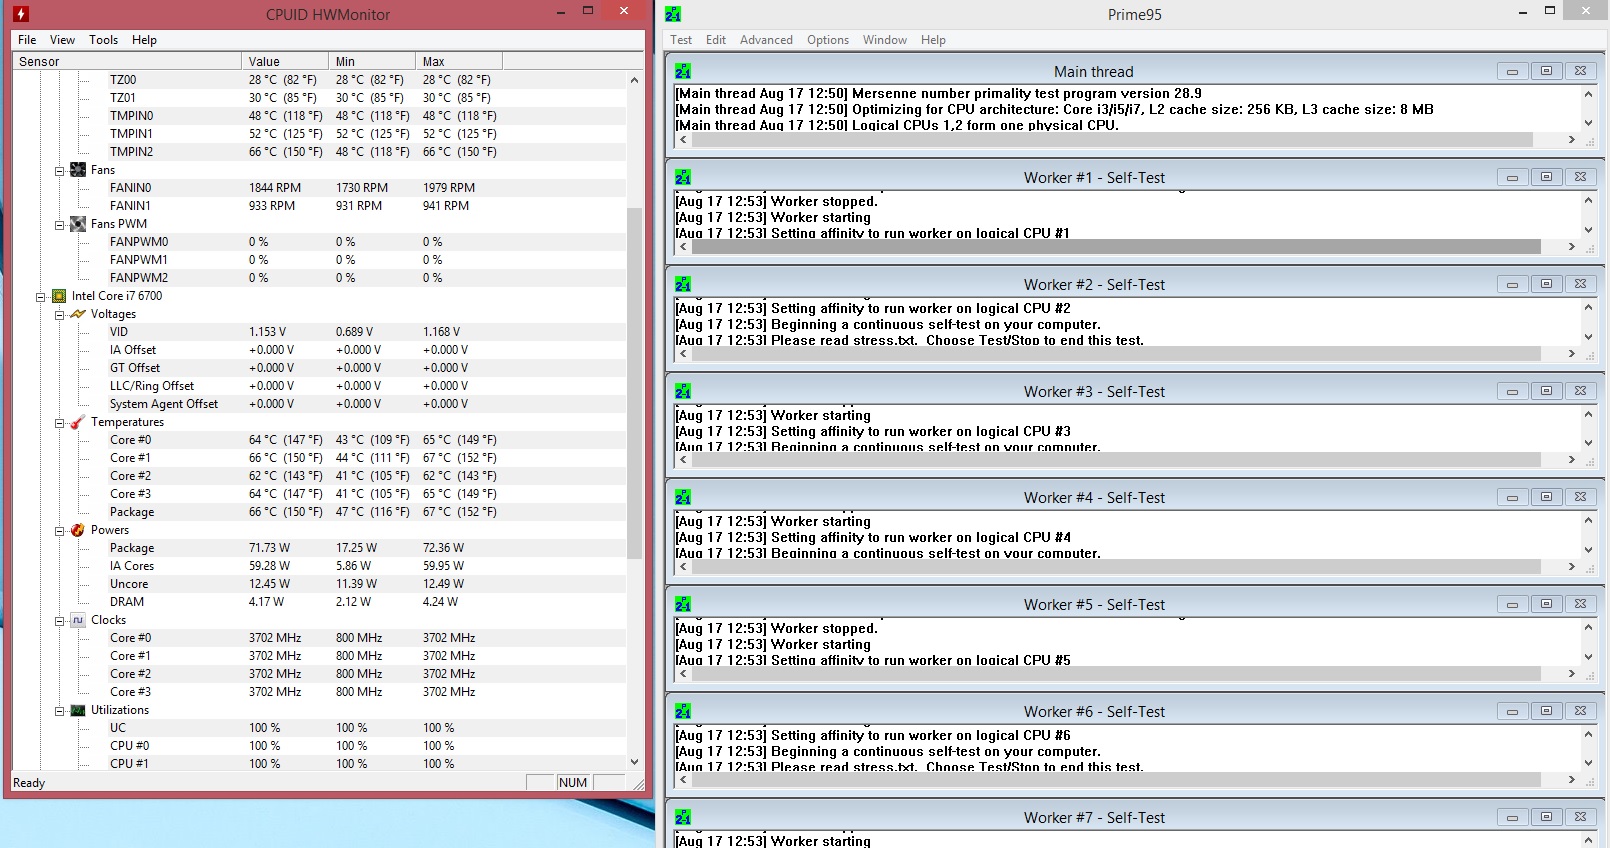The width and height of the screenshot is (1610, 848).
Task: Click Main thread horizontal scrollbar right arrow
Action: point(1572,140)
